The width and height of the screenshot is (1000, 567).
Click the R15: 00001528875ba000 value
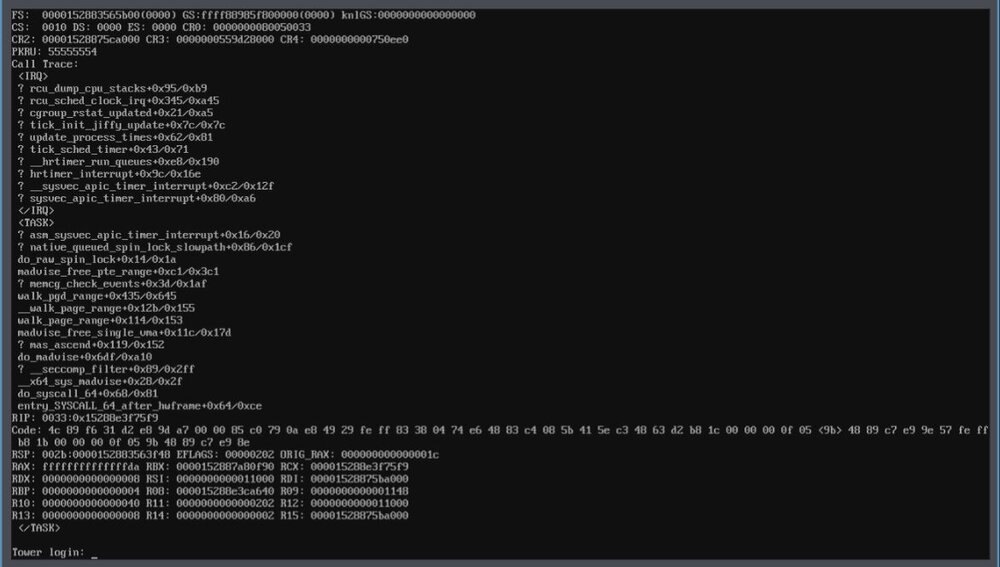344,515
